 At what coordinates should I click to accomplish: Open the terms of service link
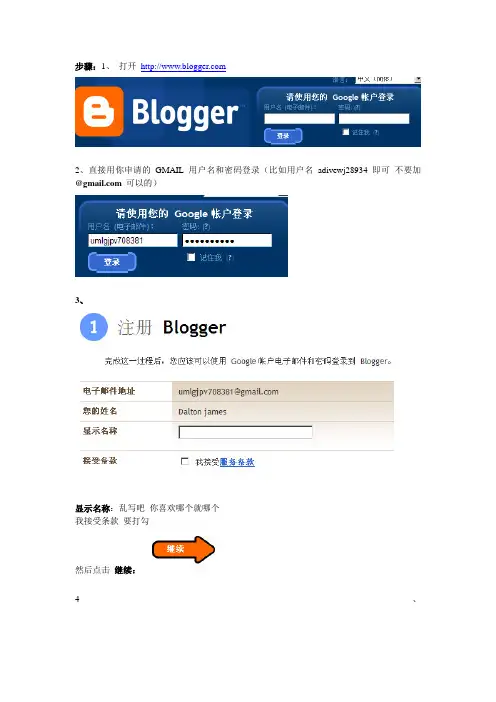coord(237,462)
